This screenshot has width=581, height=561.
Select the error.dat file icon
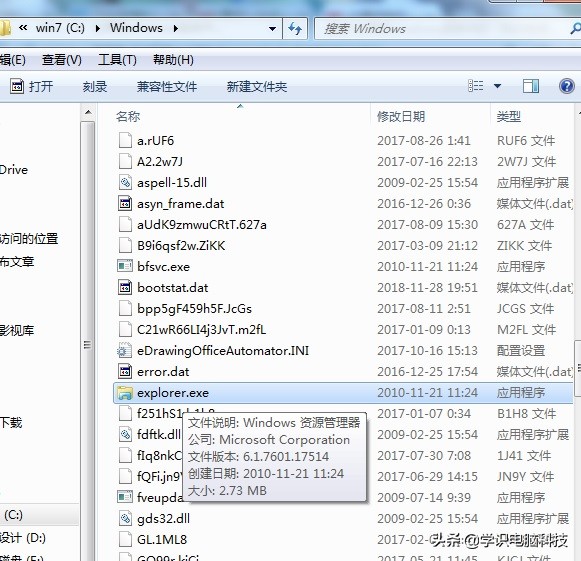point(125,372)
